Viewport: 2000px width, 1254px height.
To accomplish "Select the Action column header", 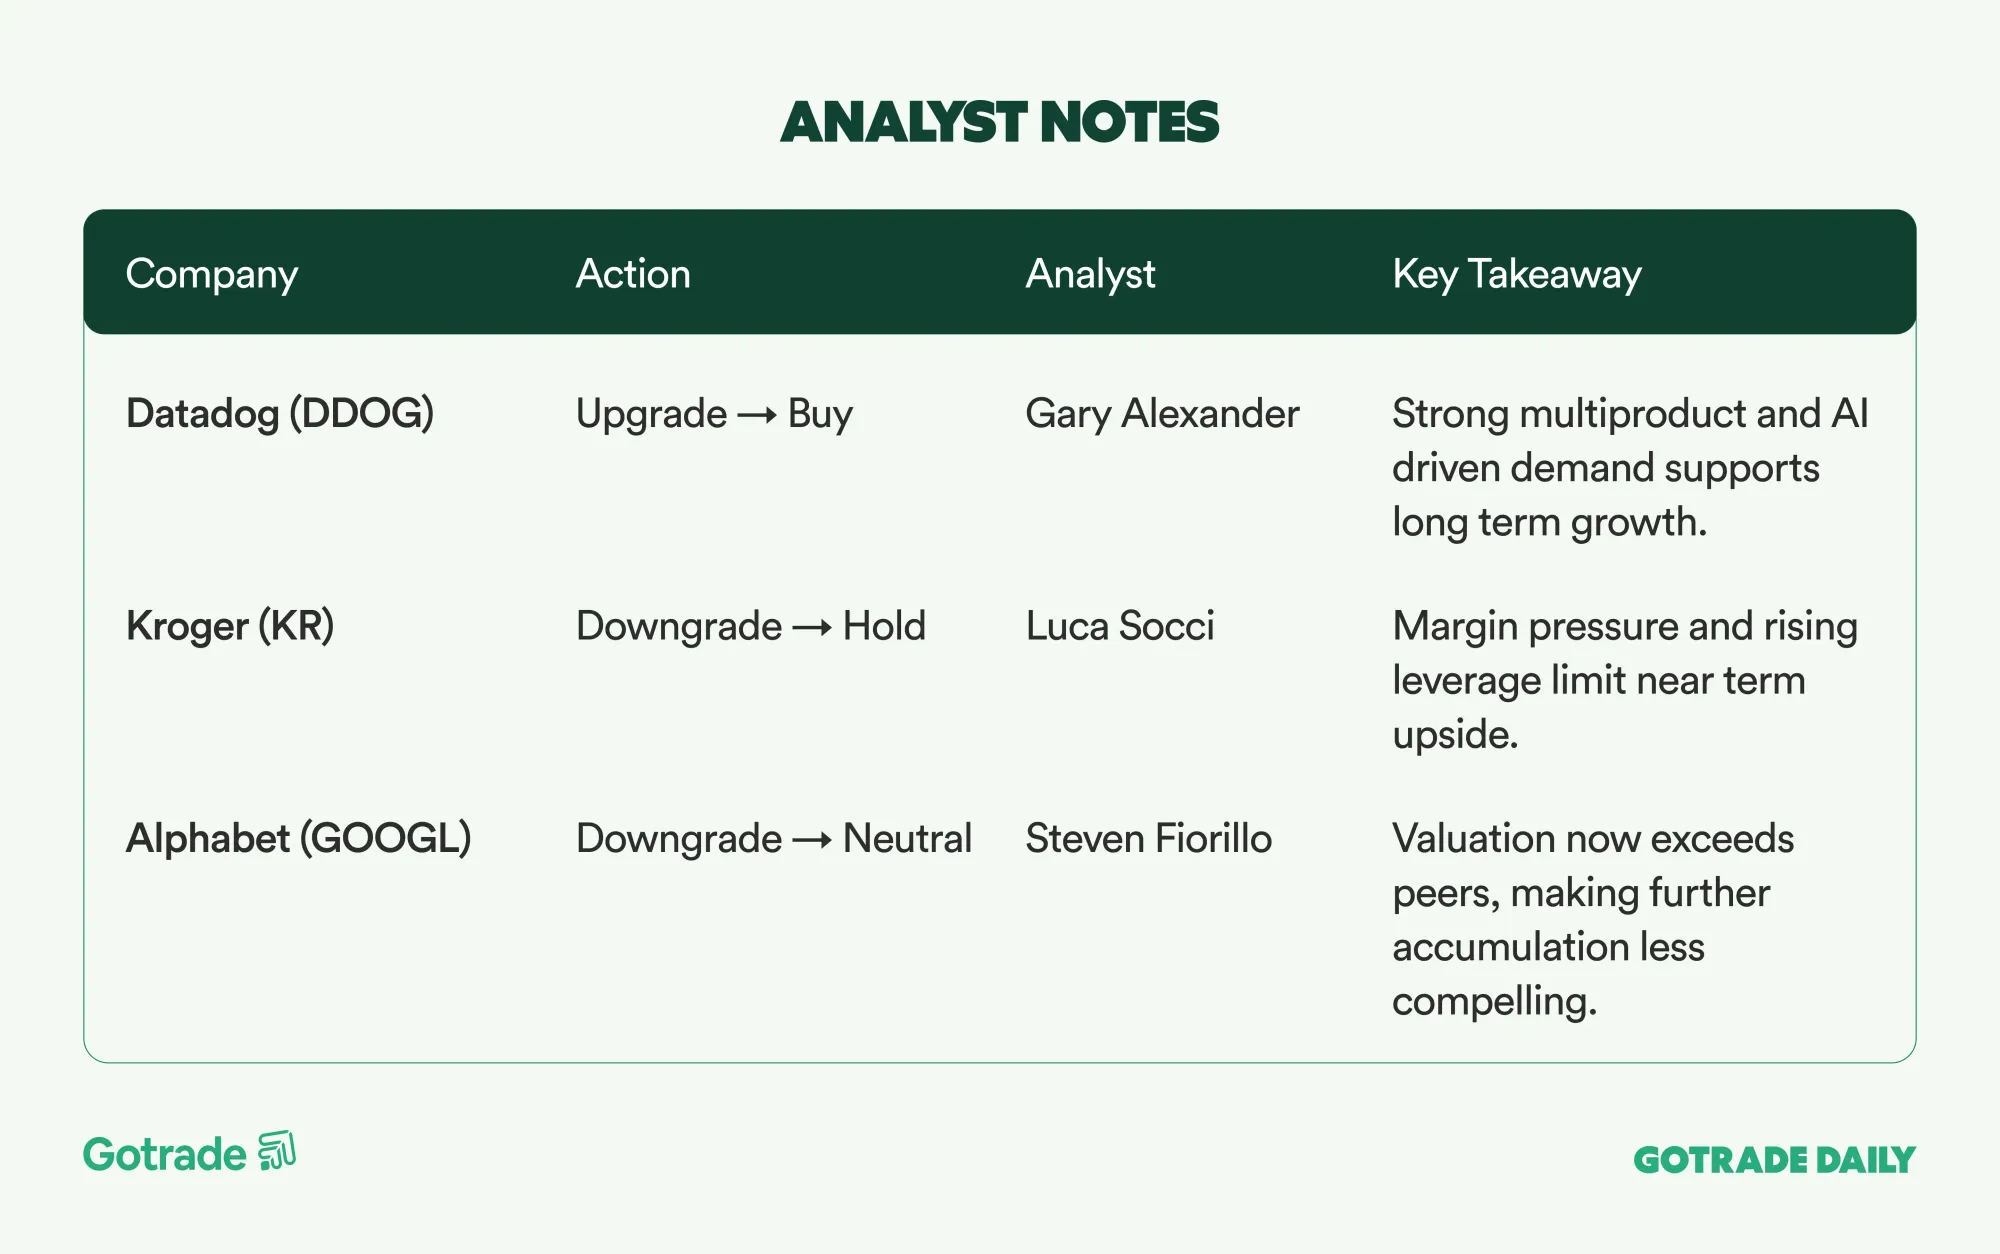I will [x=633, y=274].
